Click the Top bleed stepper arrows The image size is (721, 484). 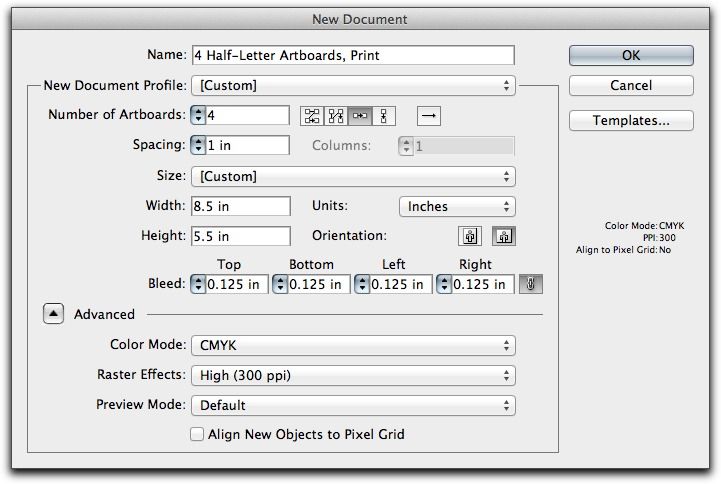[x=197, y=284]
